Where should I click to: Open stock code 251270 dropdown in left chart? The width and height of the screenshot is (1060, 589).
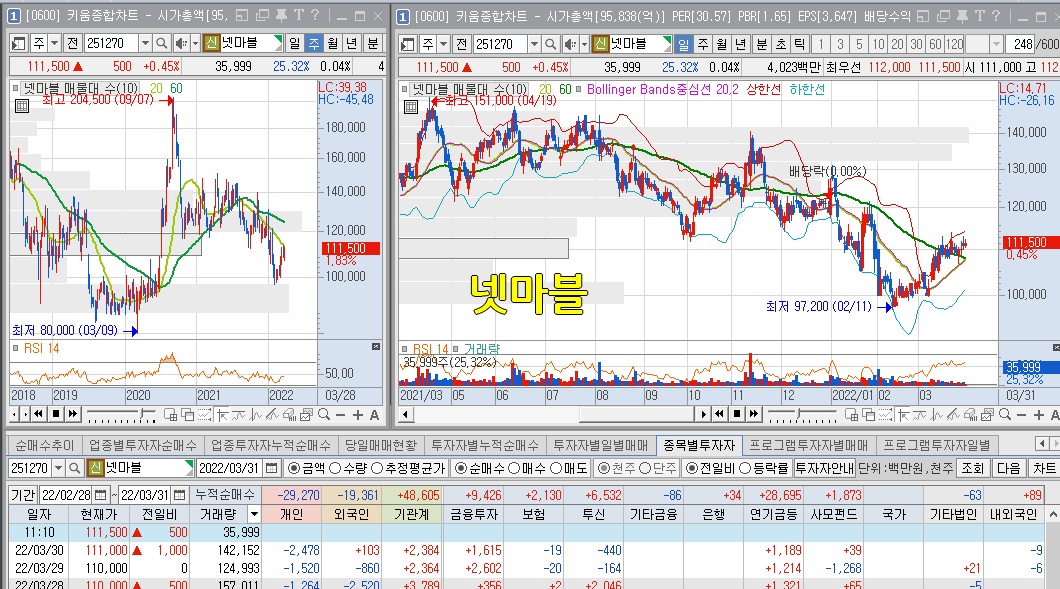145,43
